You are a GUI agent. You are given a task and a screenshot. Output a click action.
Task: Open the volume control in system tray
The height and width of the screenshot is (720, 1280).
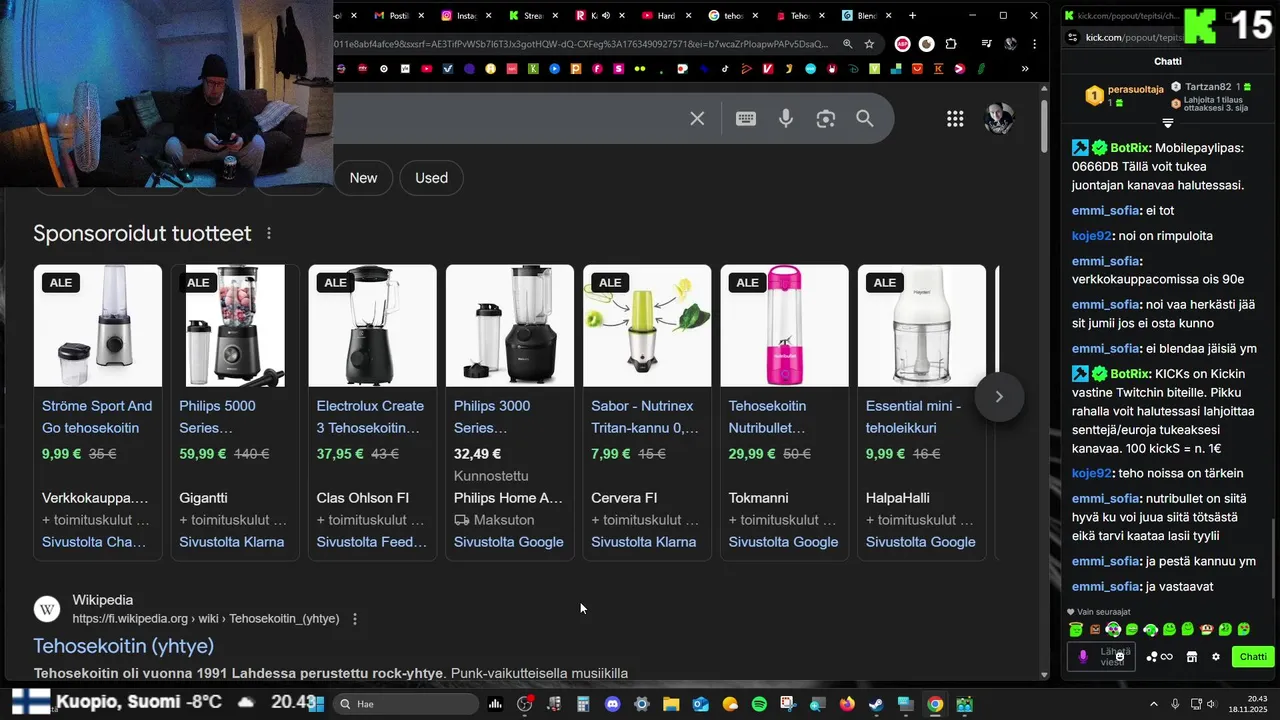pyautogui.click(x=1211, y=704)
